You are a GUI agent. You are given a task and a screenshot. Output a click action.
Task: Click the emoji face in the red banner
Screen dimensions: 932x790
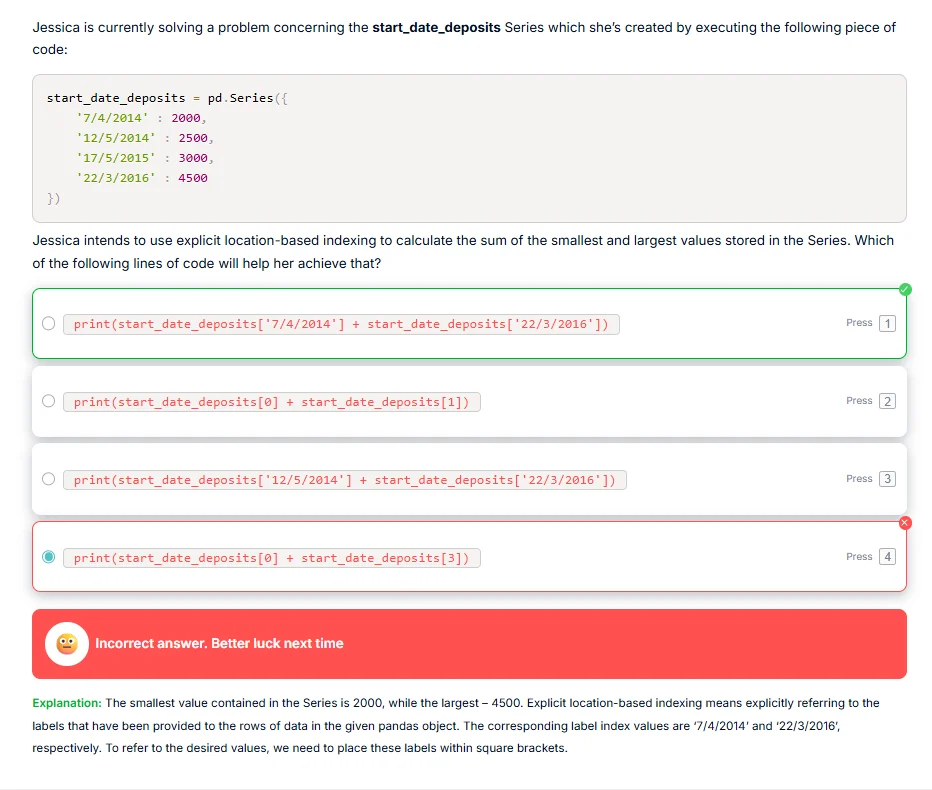(67, 644)
